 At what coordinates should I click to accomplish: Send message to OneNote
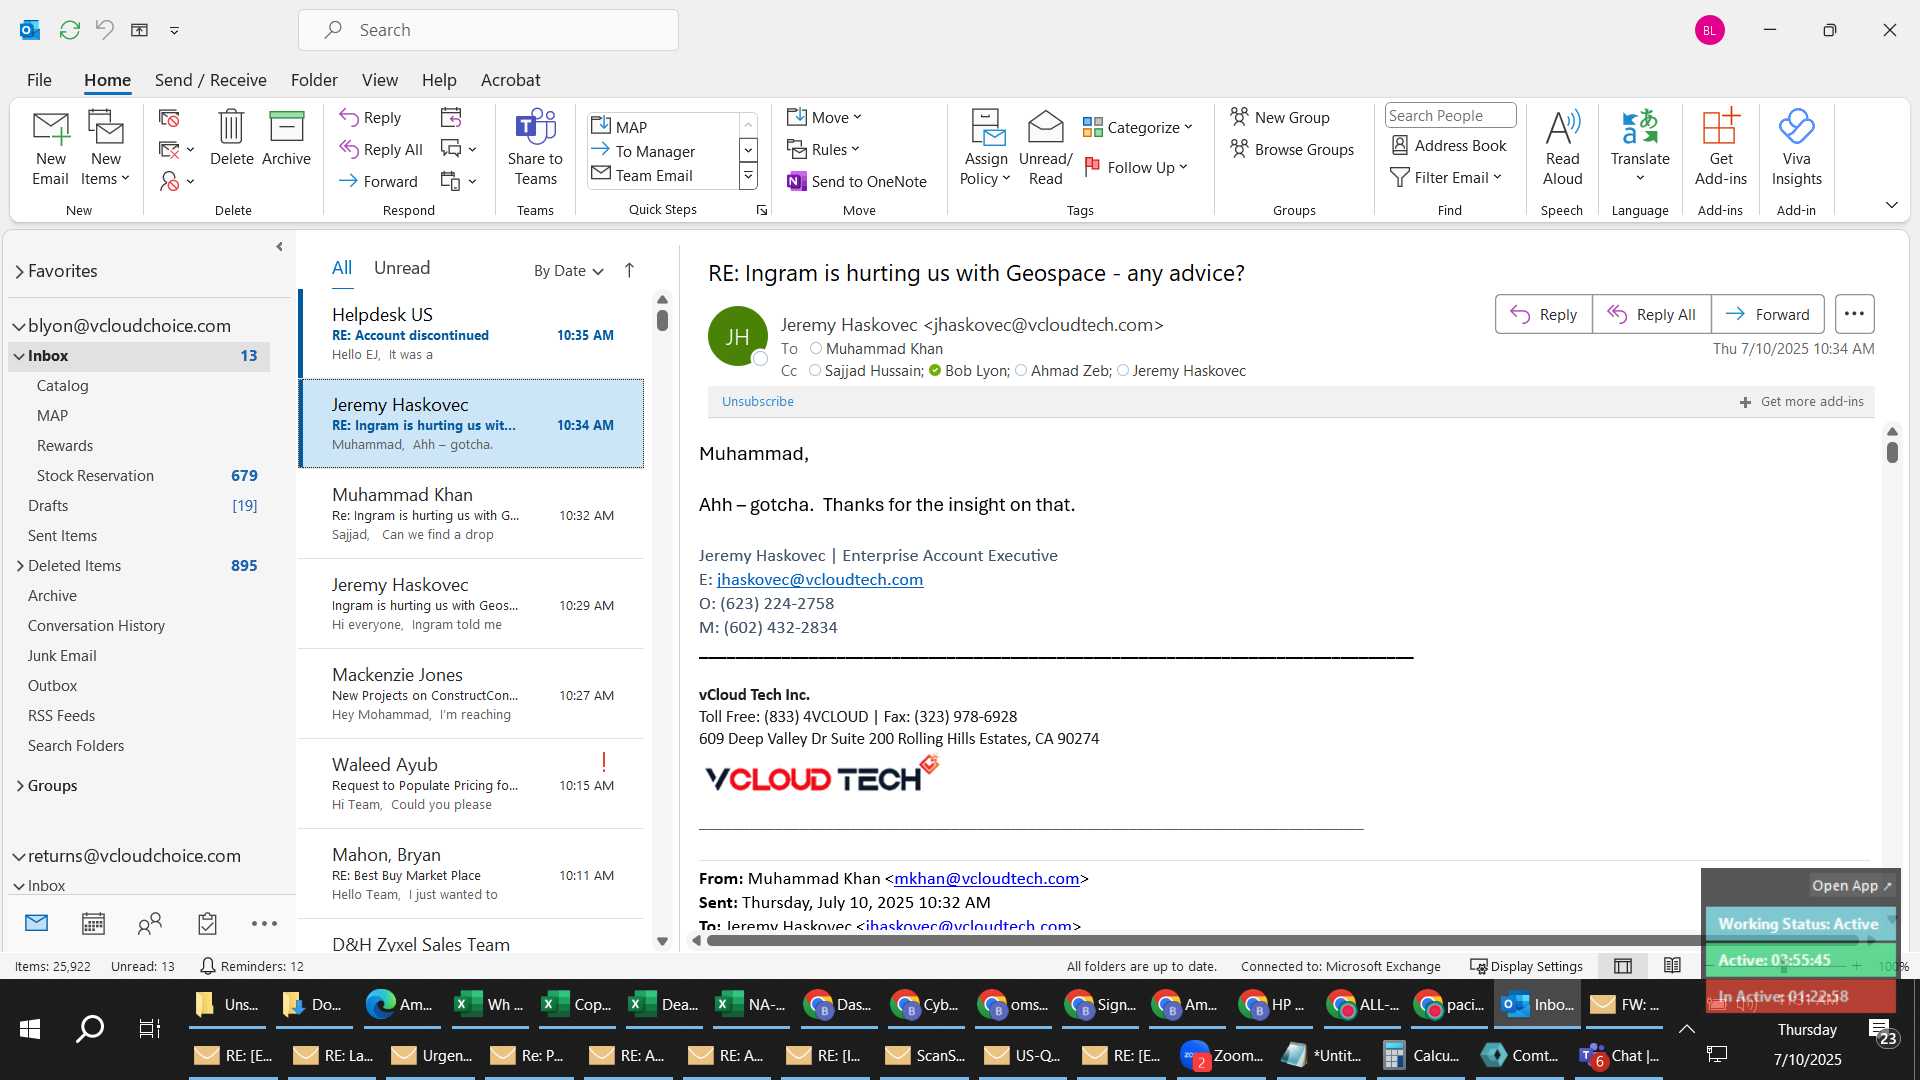[x=857, y=181]
